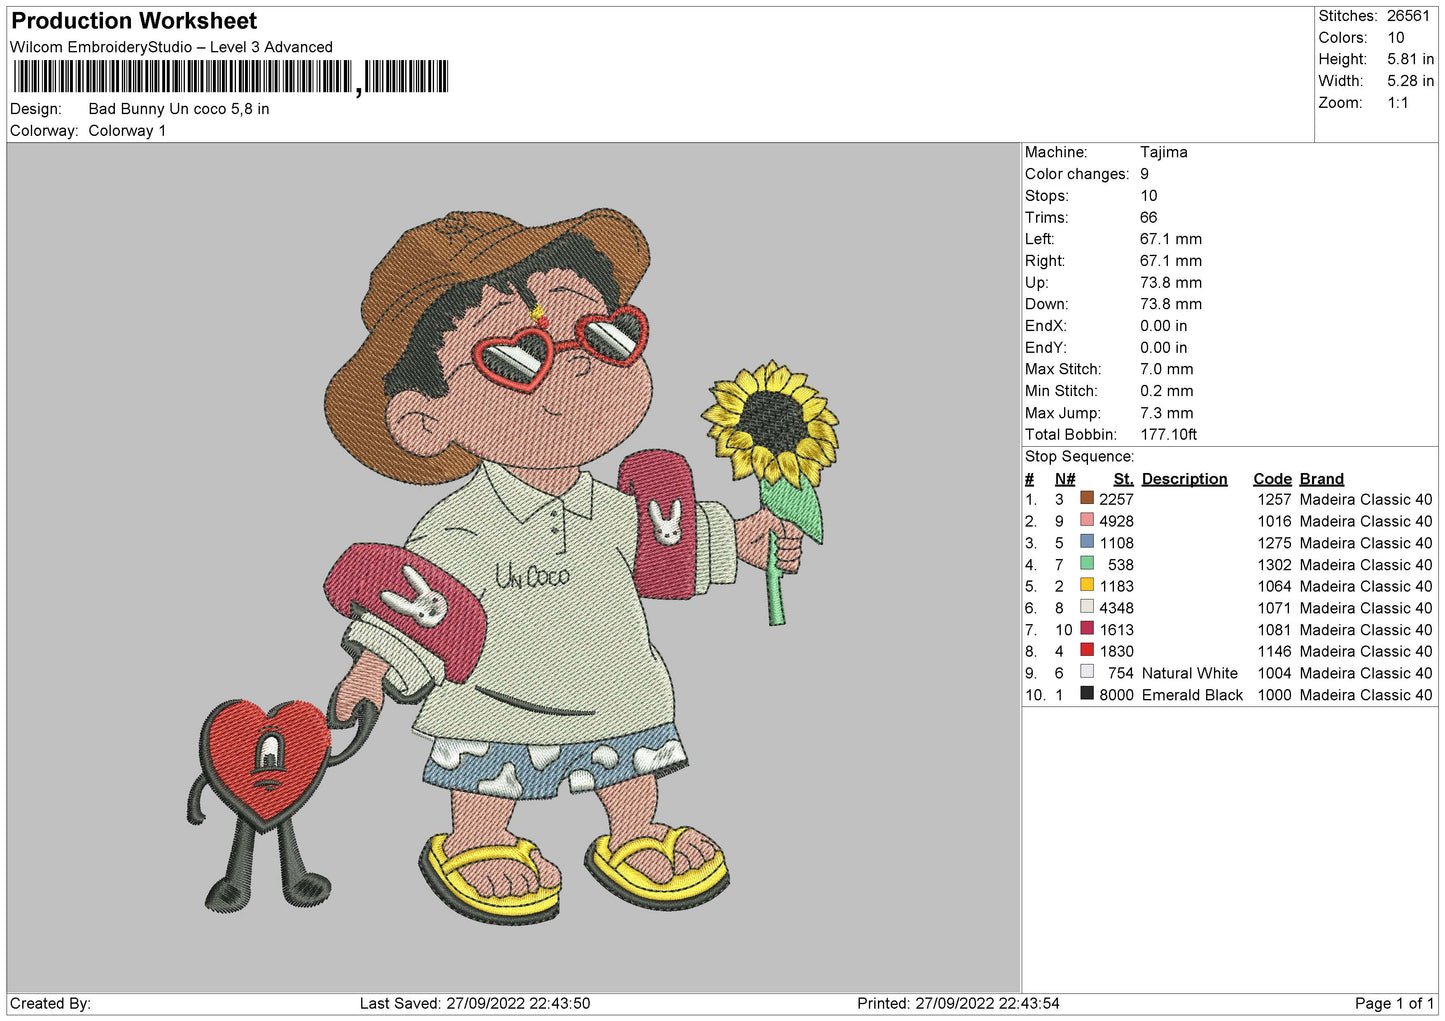Click the 'Page 1 of 1' indicator

tap(1395, 1003)
